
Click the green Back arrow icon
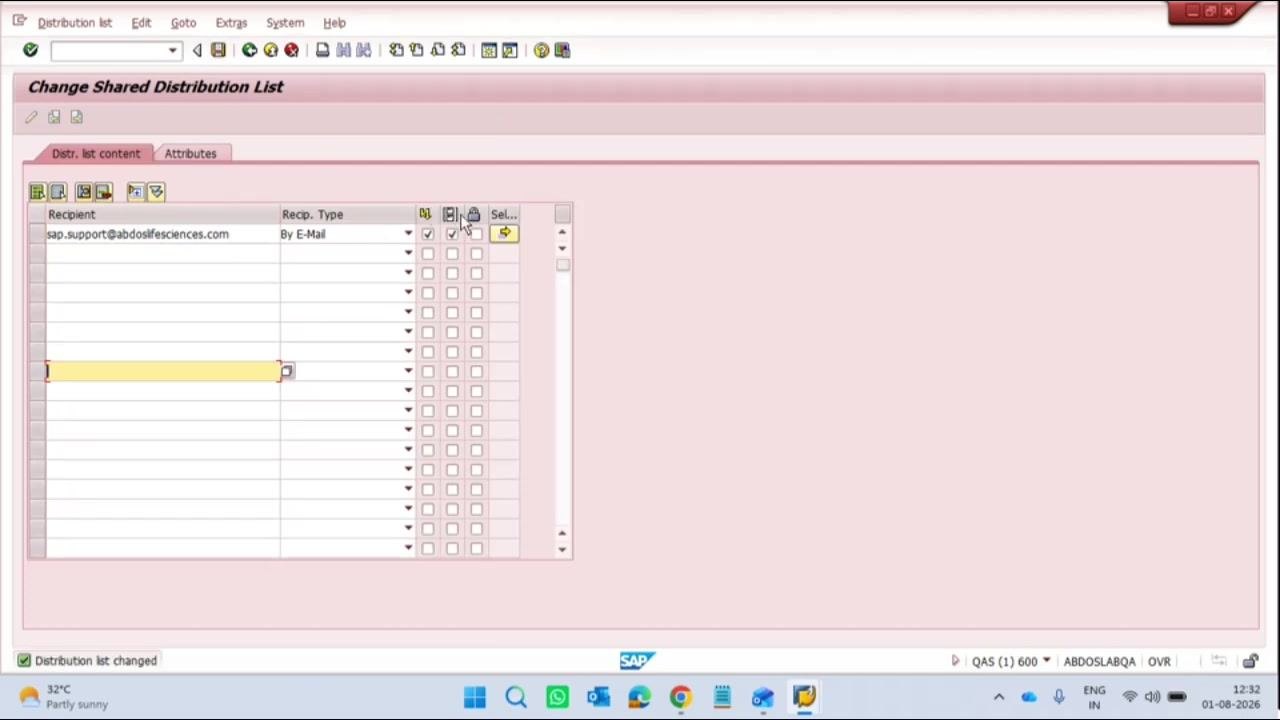click(249, 50)
